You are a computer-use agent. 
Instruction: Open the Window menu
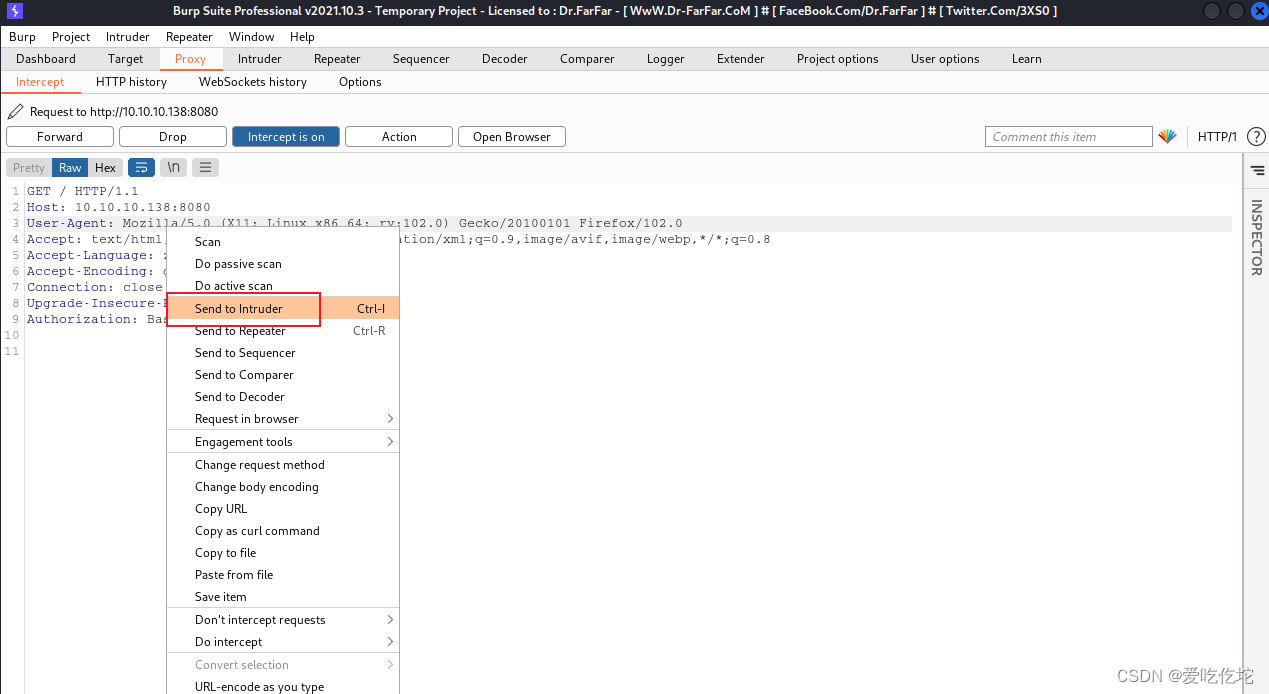(252, 37)
